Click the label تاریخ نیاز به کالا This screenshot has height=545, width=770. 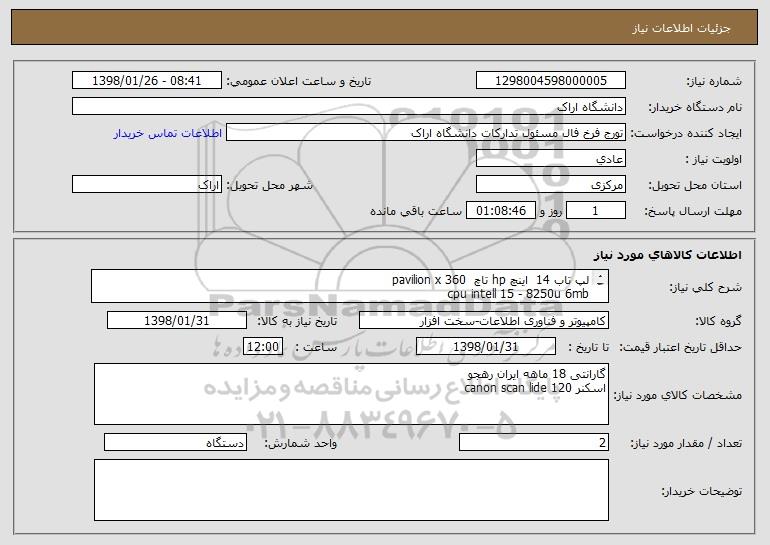[x=297, y=322]
